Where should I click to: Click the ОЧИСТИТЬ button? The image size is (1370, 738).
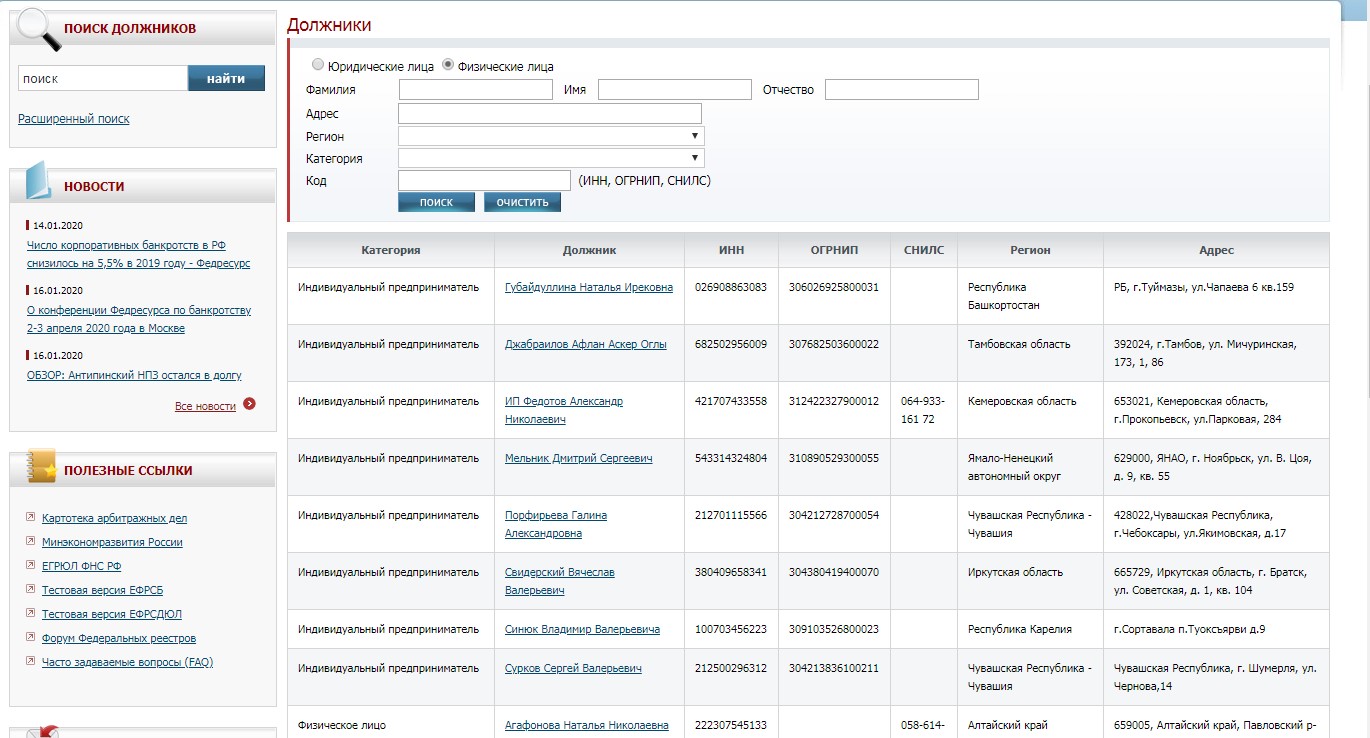[x=522, y=202]
